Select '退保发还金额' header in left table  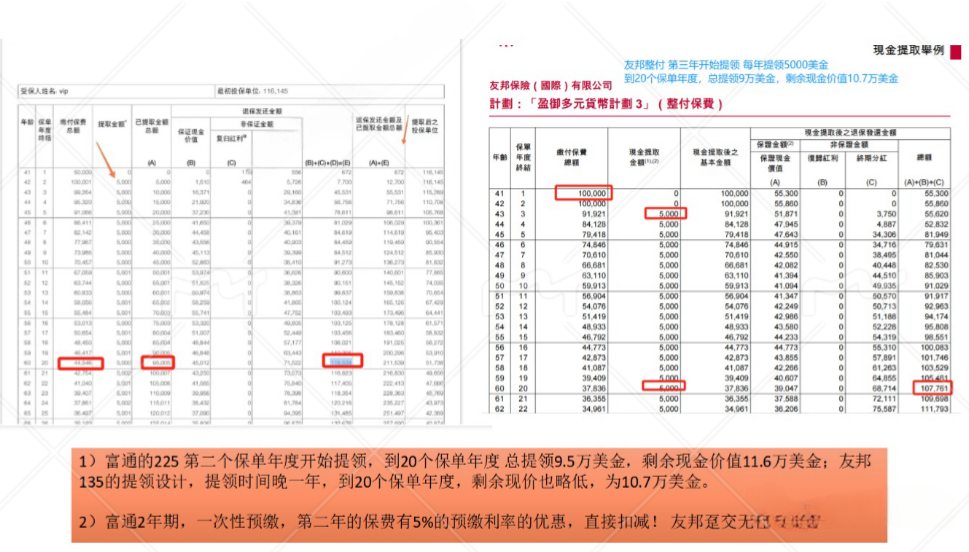[262, 111]
